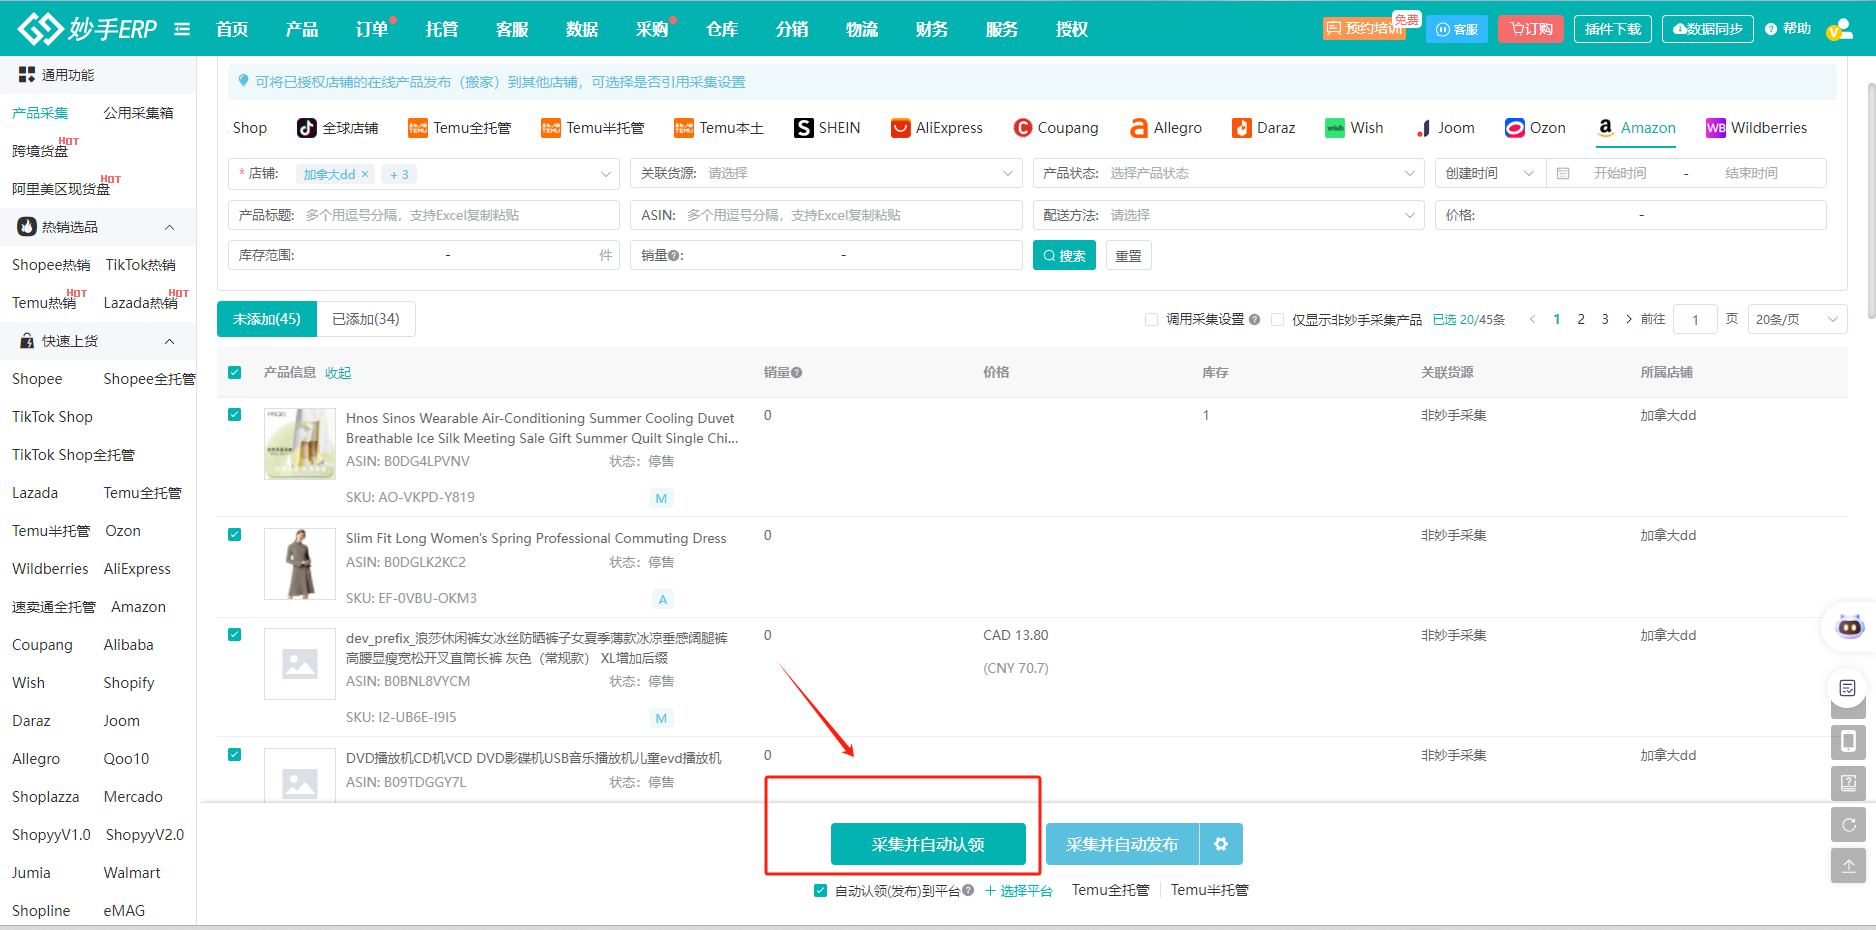Click the user avatar icon at top right
This screenshot has height=930, width=1876.
(x=1839, y=30)
